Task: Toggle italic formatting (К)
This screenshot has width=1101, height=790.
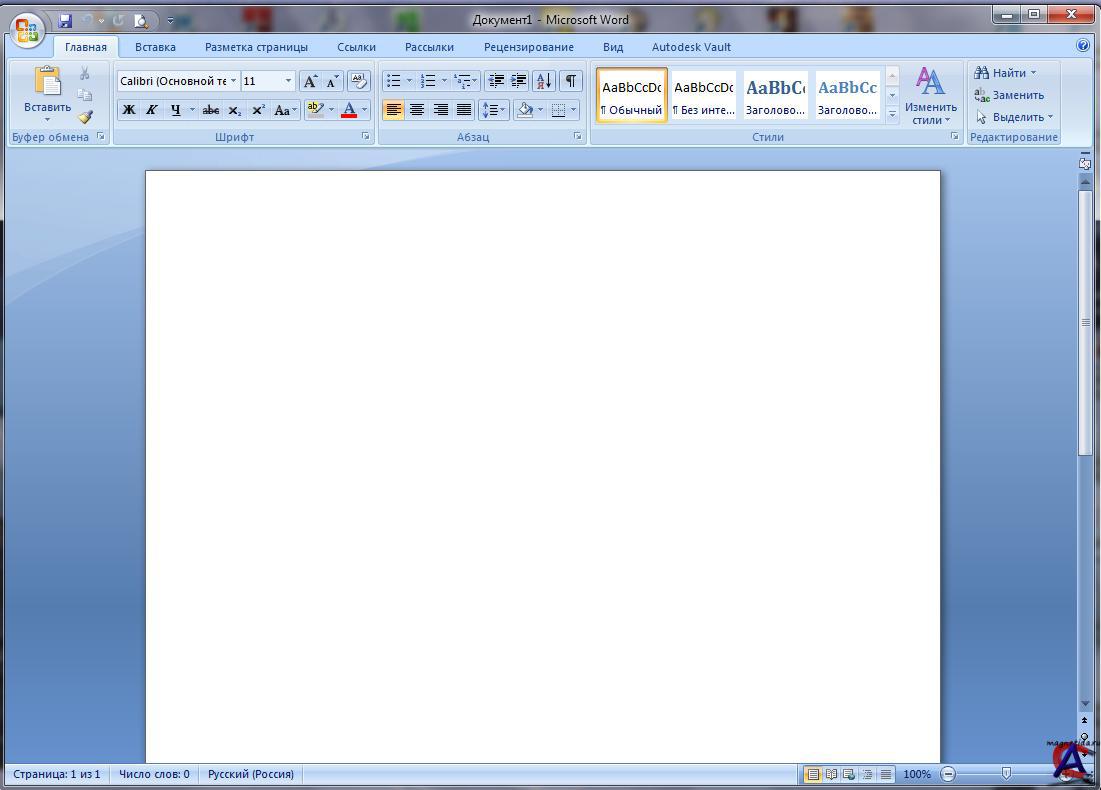Action: click(x=151, y=110)
